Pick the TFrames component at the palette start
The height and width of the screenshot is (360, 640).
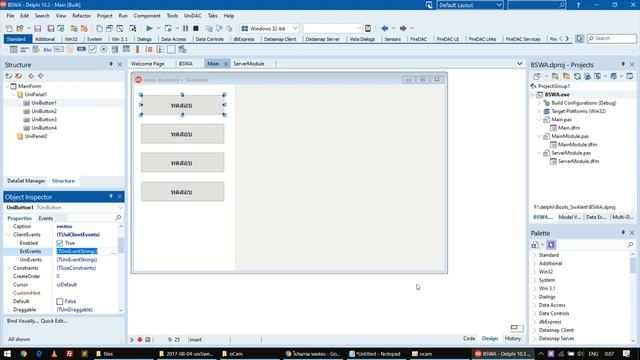point(13,49)
